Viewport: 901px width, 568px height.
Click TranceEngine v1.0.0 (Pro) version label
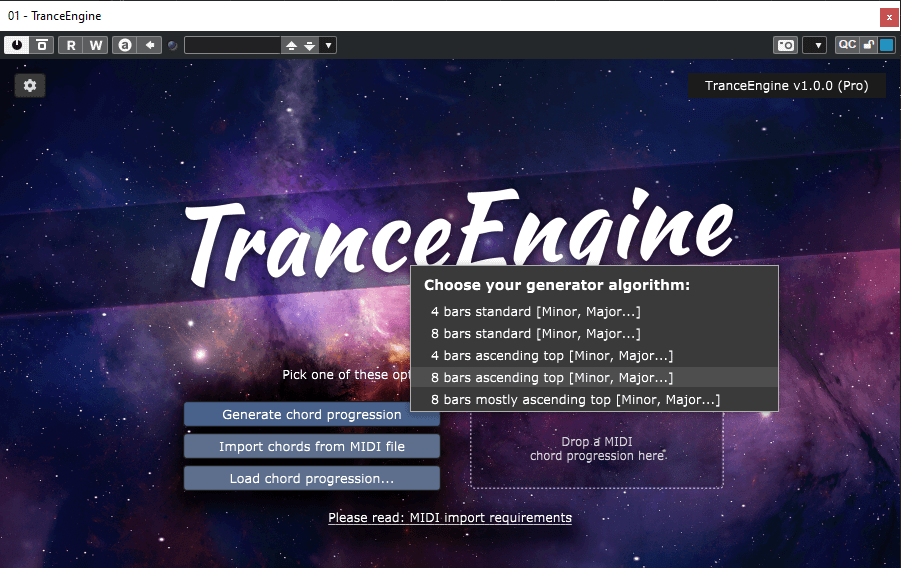(787, 86)
